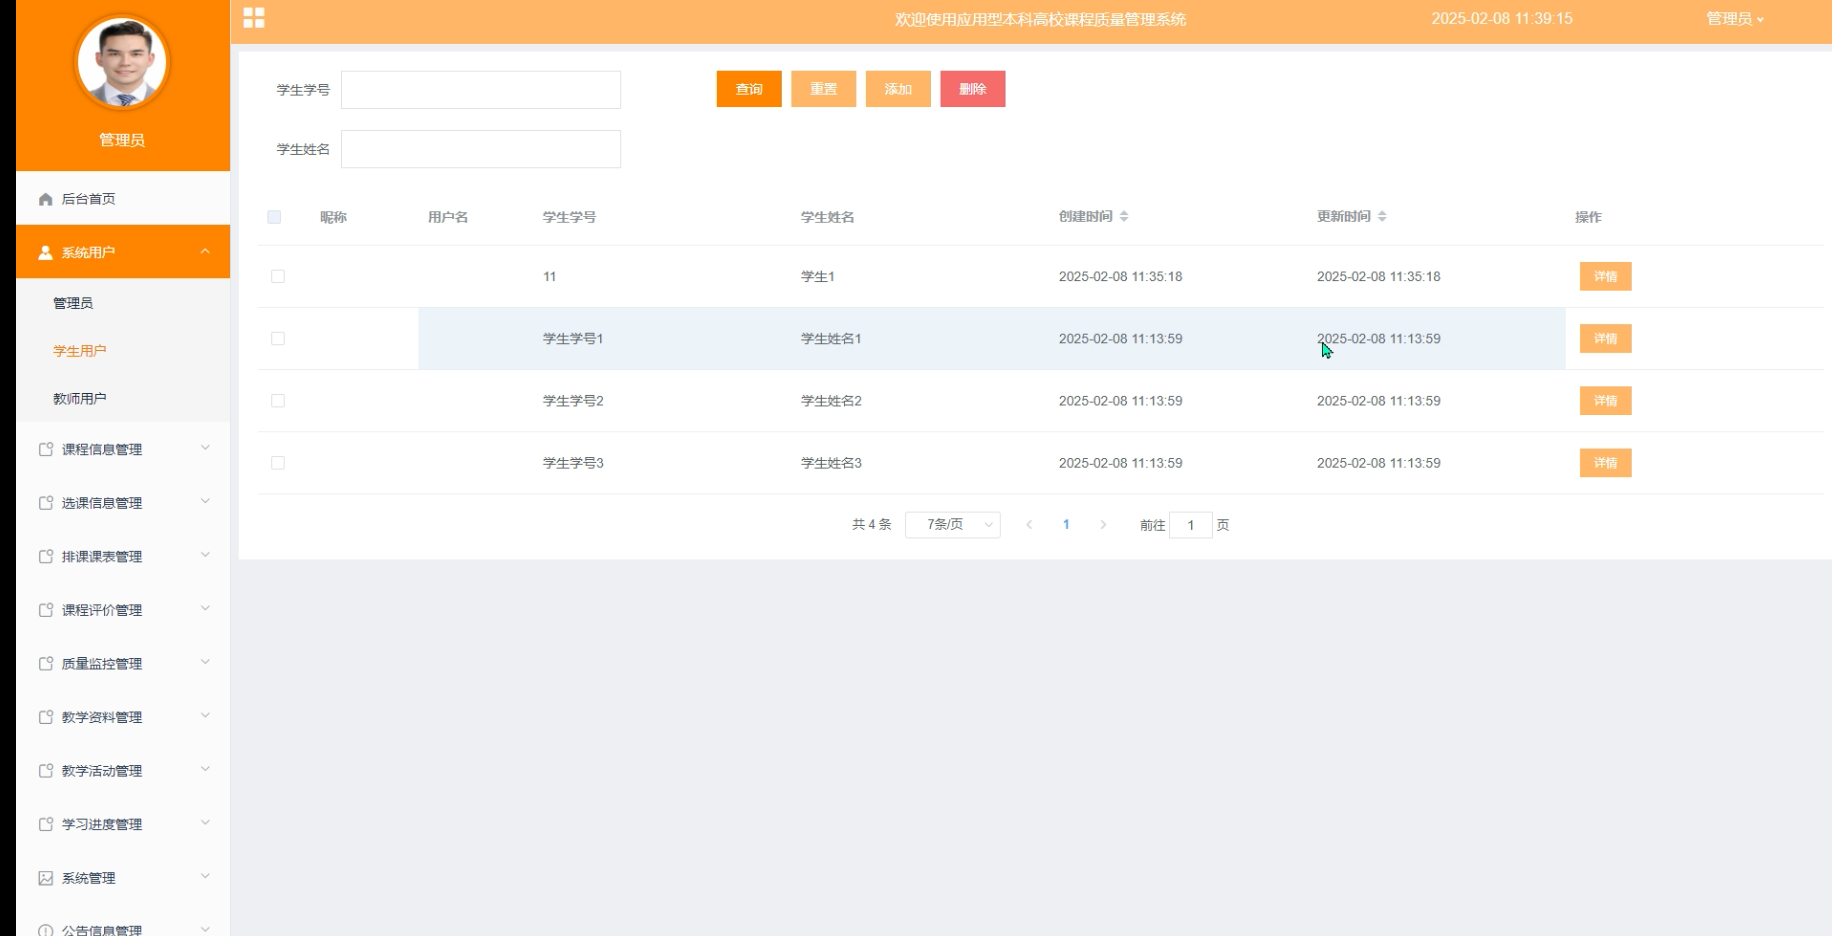Screen dimensions: 1832x936
Task: Expand the 学习进度管理 chevron
Action: (205, 823)
